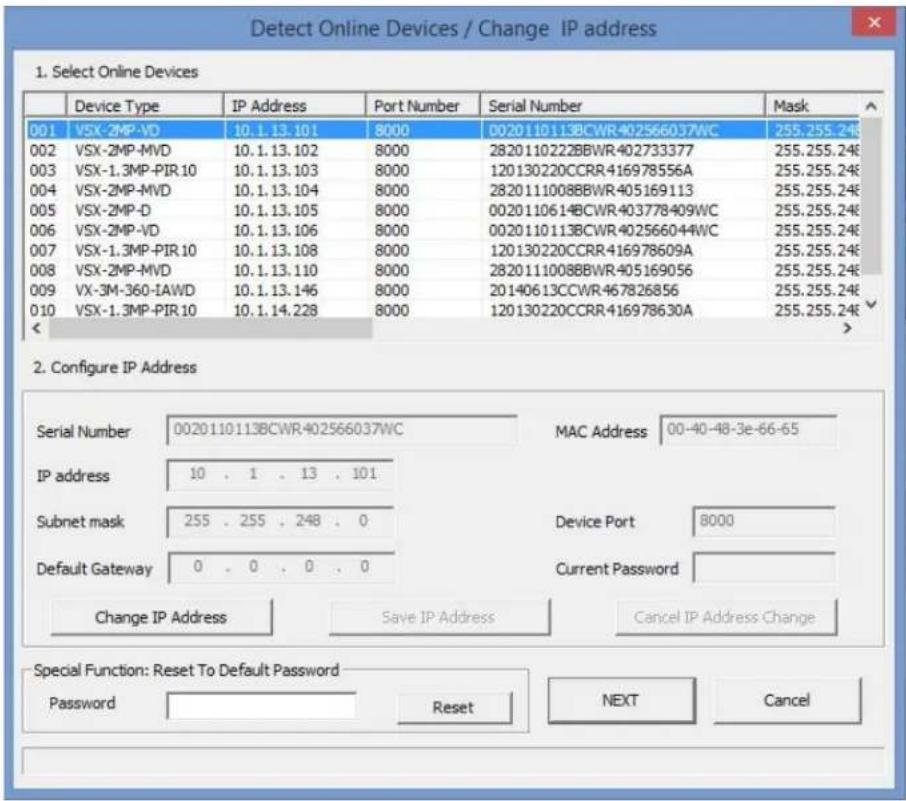Click the Default Gateway field

(x=281, y=568)
